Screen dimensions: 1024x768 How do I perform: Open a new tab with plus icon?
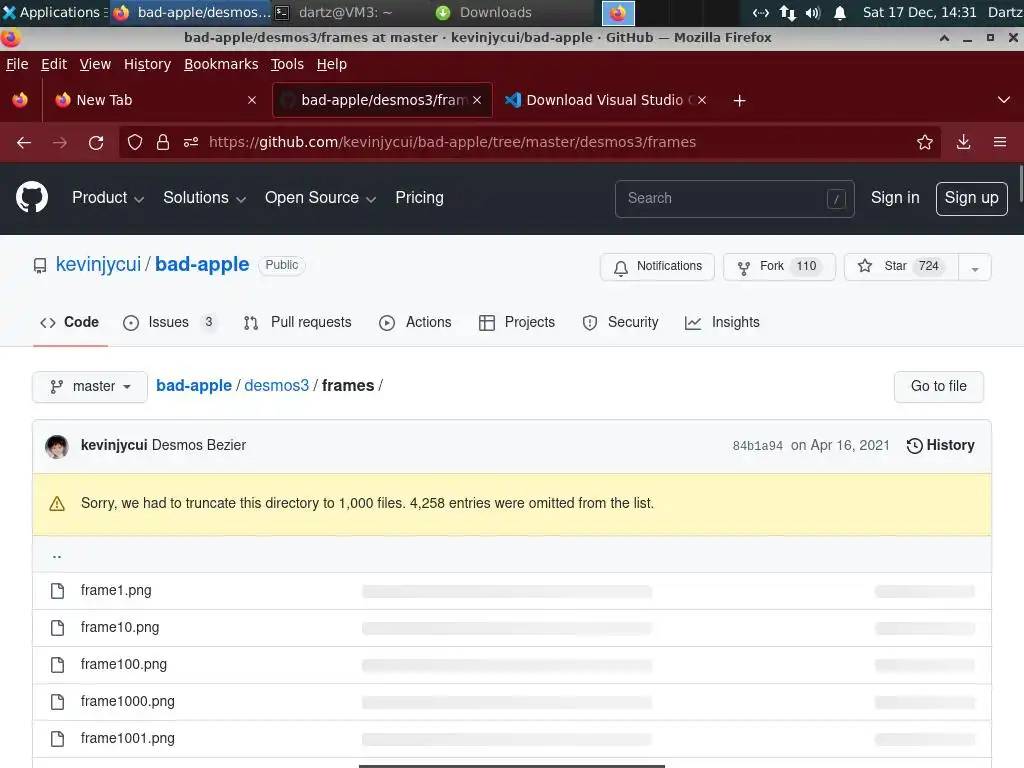point(739,101)
